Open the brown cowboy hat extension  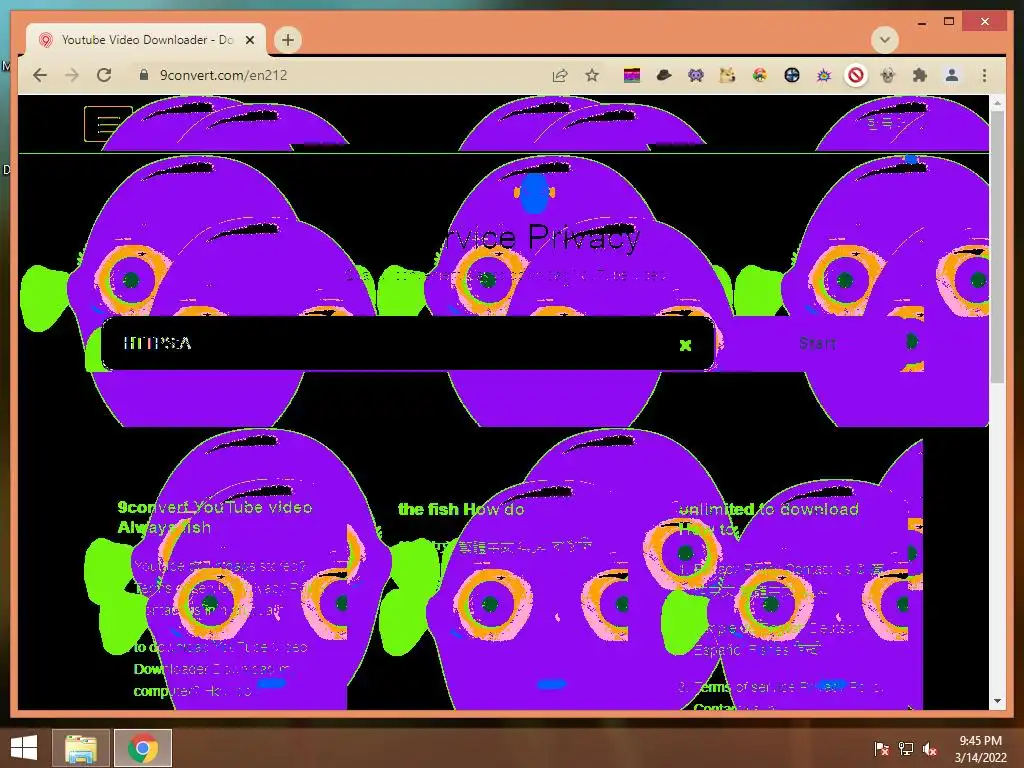pyautogui.click(x=664, y=75)
